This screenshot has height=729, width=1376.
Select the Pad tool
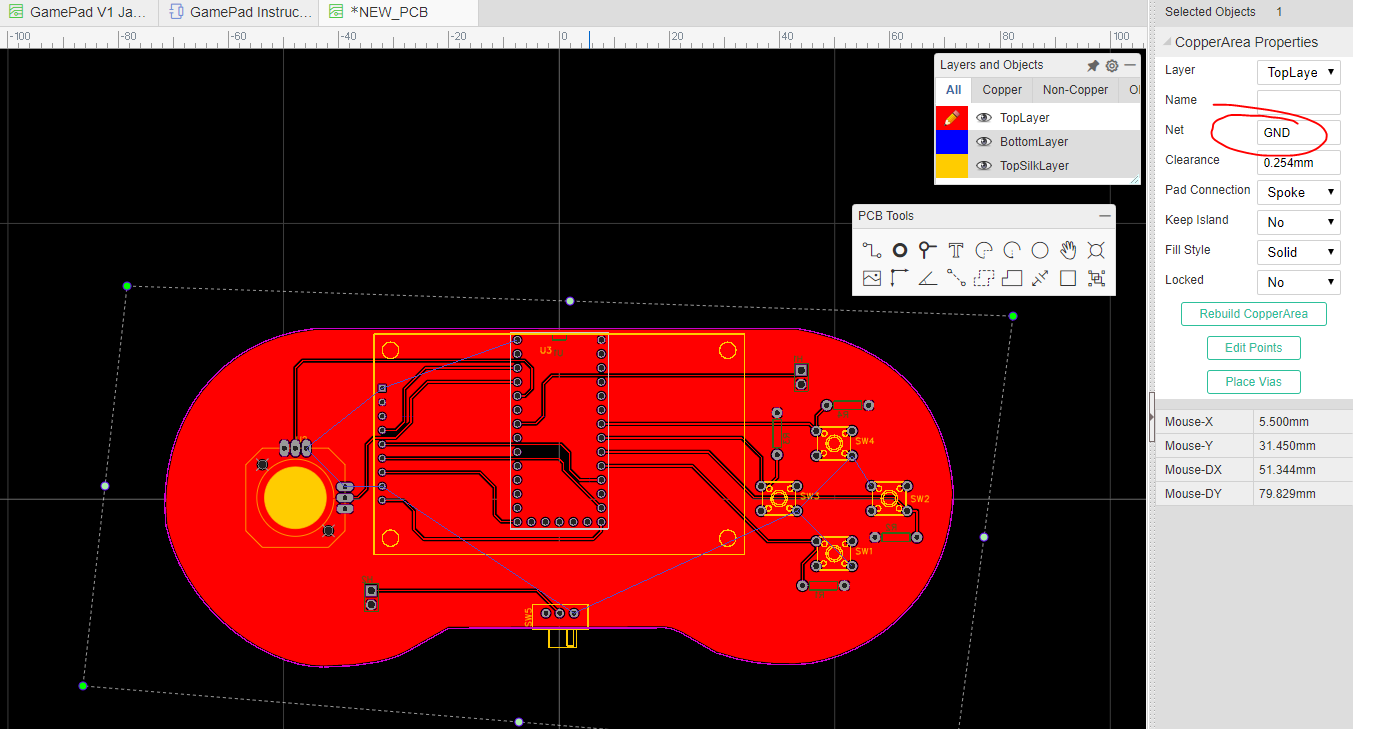pyautogui.click(x=899, y=250)
